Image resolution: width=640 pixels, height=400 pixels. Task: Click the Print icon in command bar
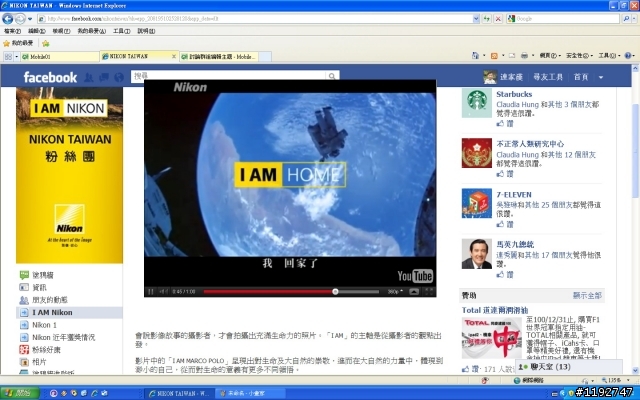[x=524, y=56]
